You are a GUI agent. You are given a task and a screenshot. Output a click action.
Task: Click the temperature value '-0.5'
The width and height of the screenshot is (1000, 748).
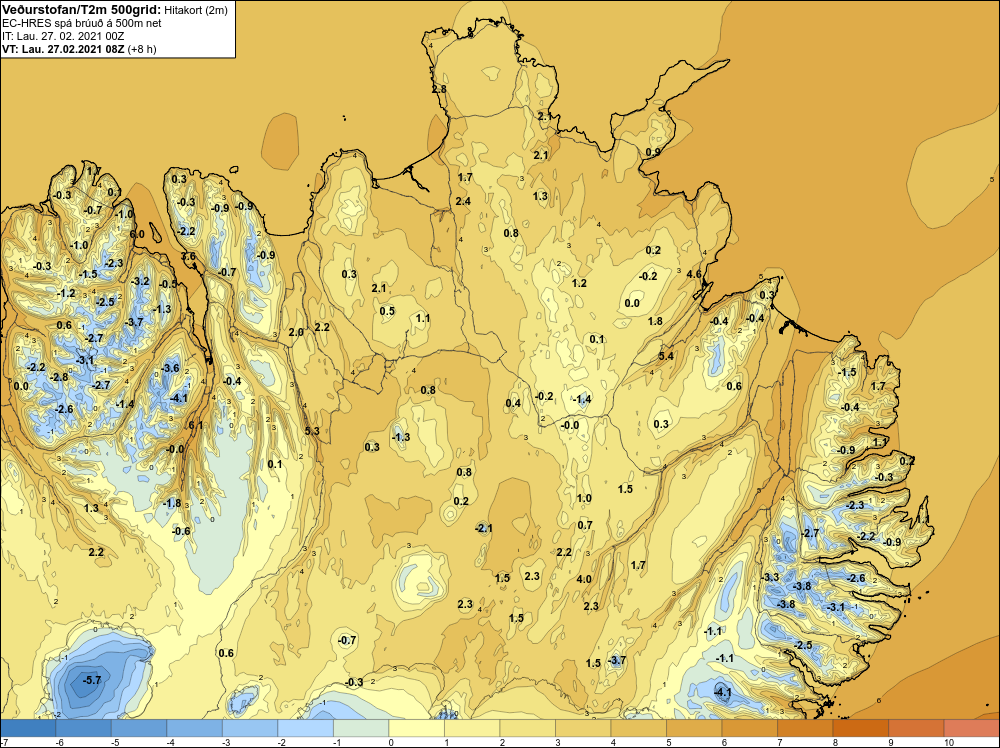pos(168,284)
